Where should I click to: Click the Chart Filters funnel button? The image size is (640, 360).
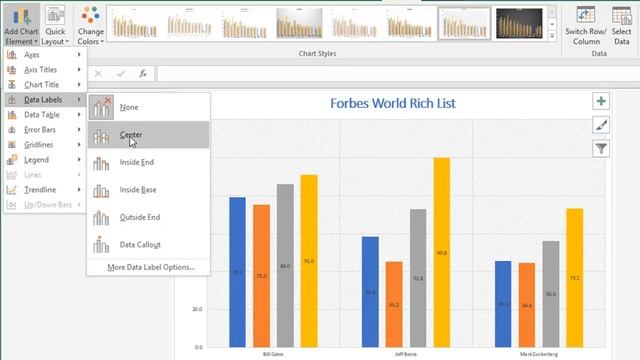[x=601, y=149]
